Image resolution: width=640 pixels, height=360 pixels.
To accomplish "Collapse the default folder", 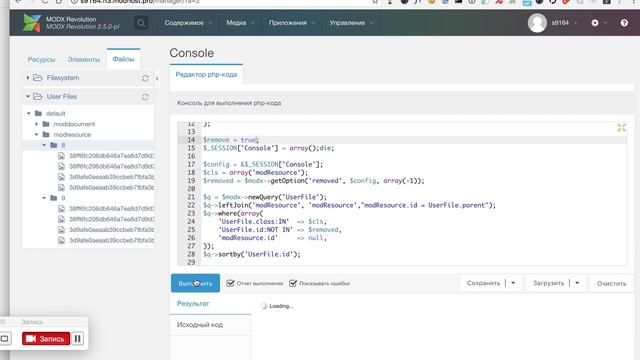I will coord(29,113).
